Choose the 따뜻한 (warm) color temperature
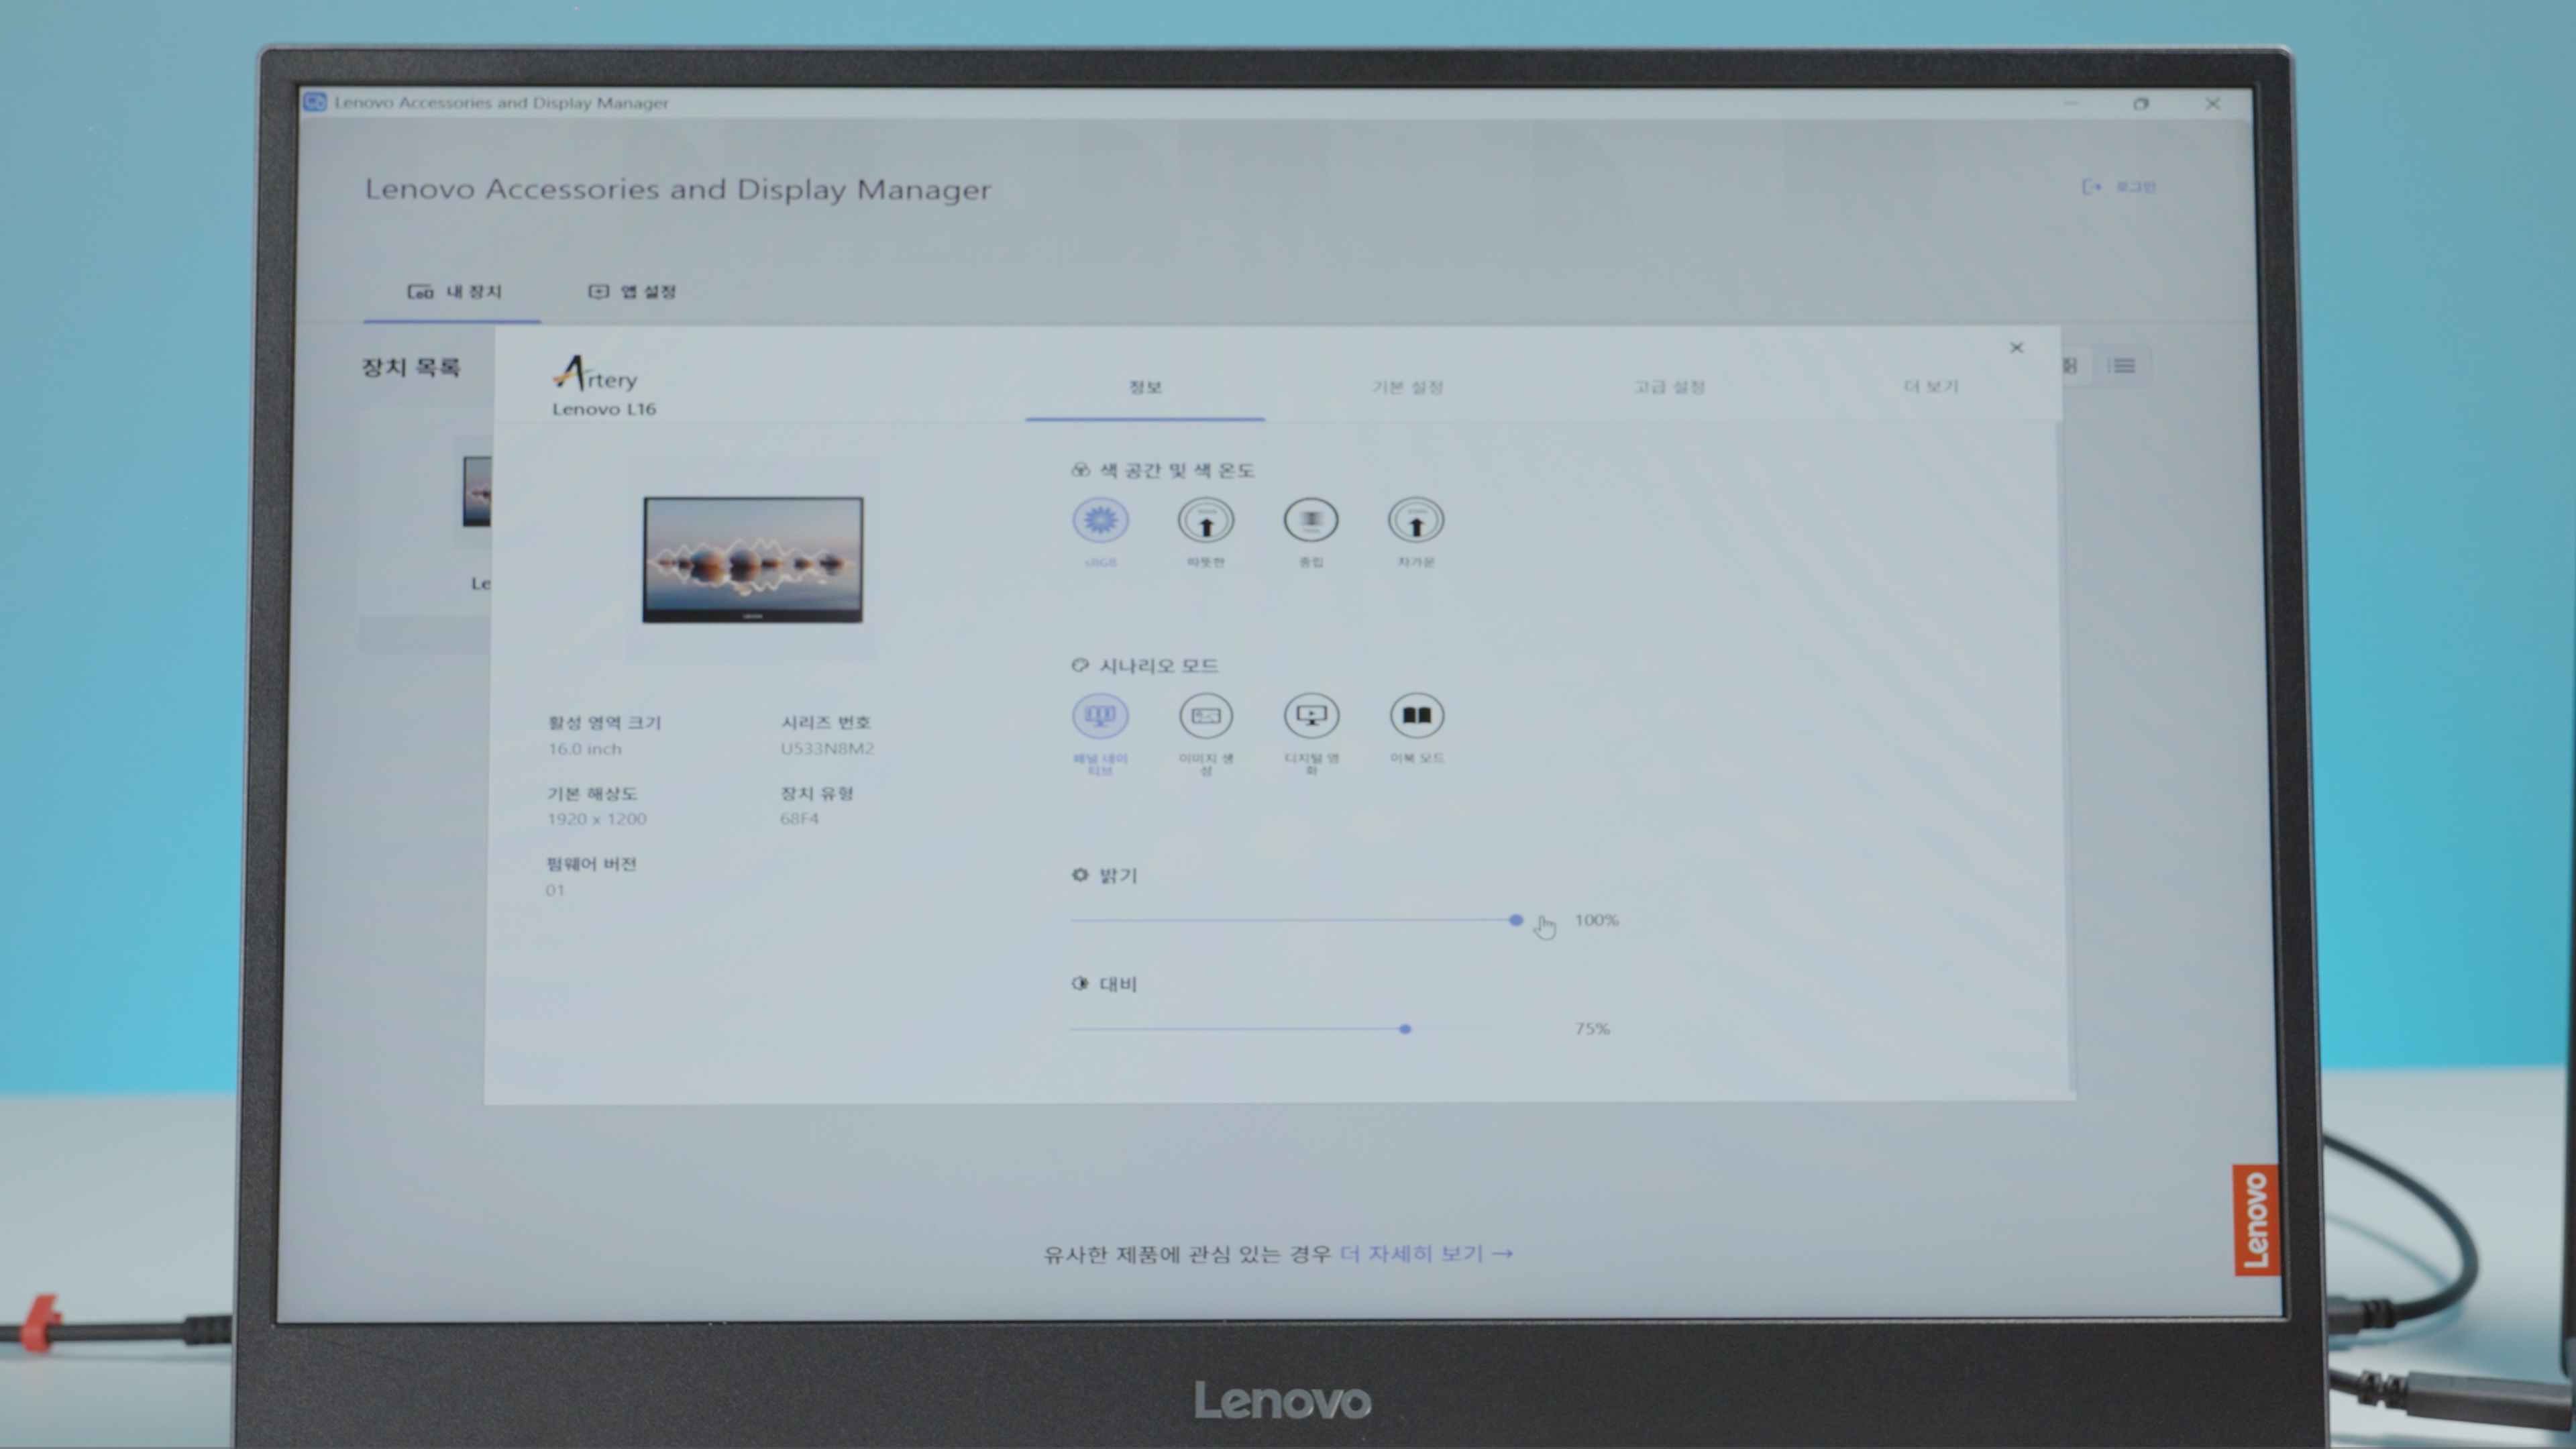The image size is (2576, 1449). [x=1206, y=520]
